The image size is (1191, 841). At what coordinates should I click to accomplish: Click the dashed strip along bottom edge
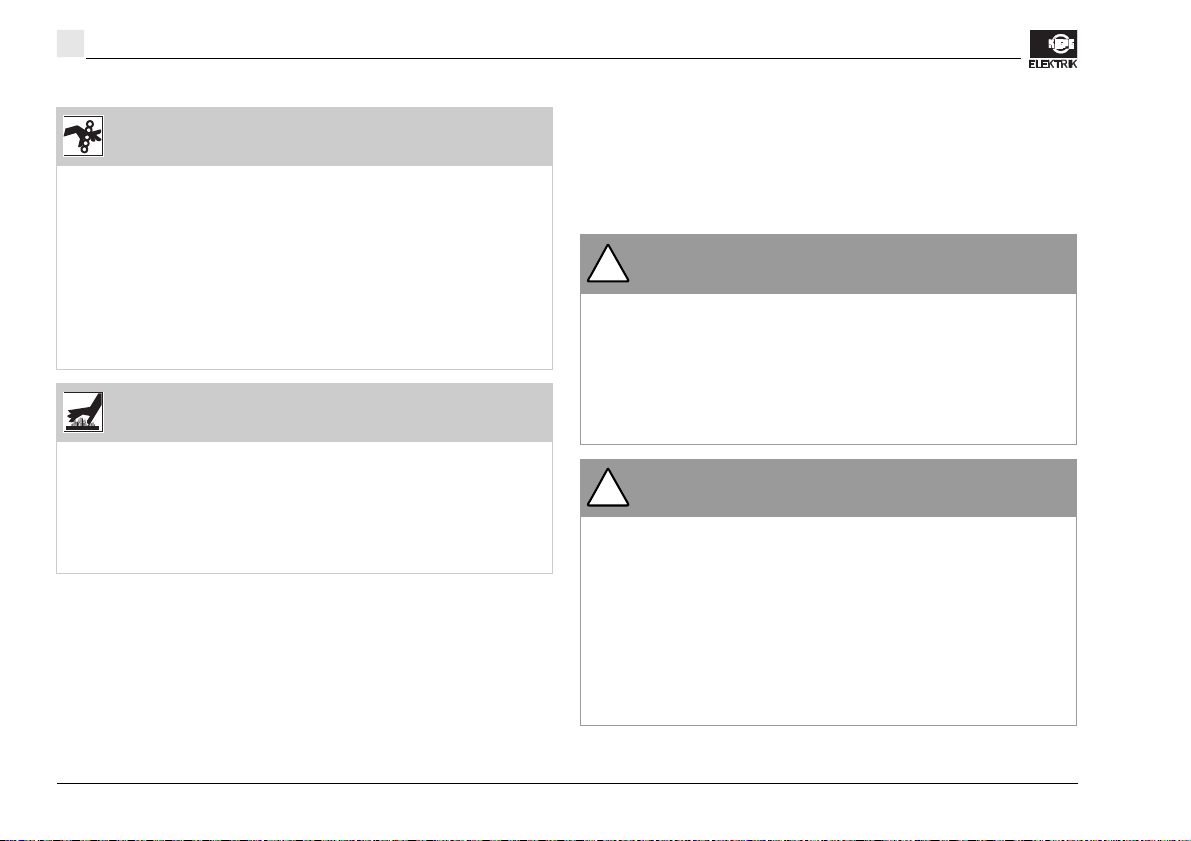tap(596, 839)
